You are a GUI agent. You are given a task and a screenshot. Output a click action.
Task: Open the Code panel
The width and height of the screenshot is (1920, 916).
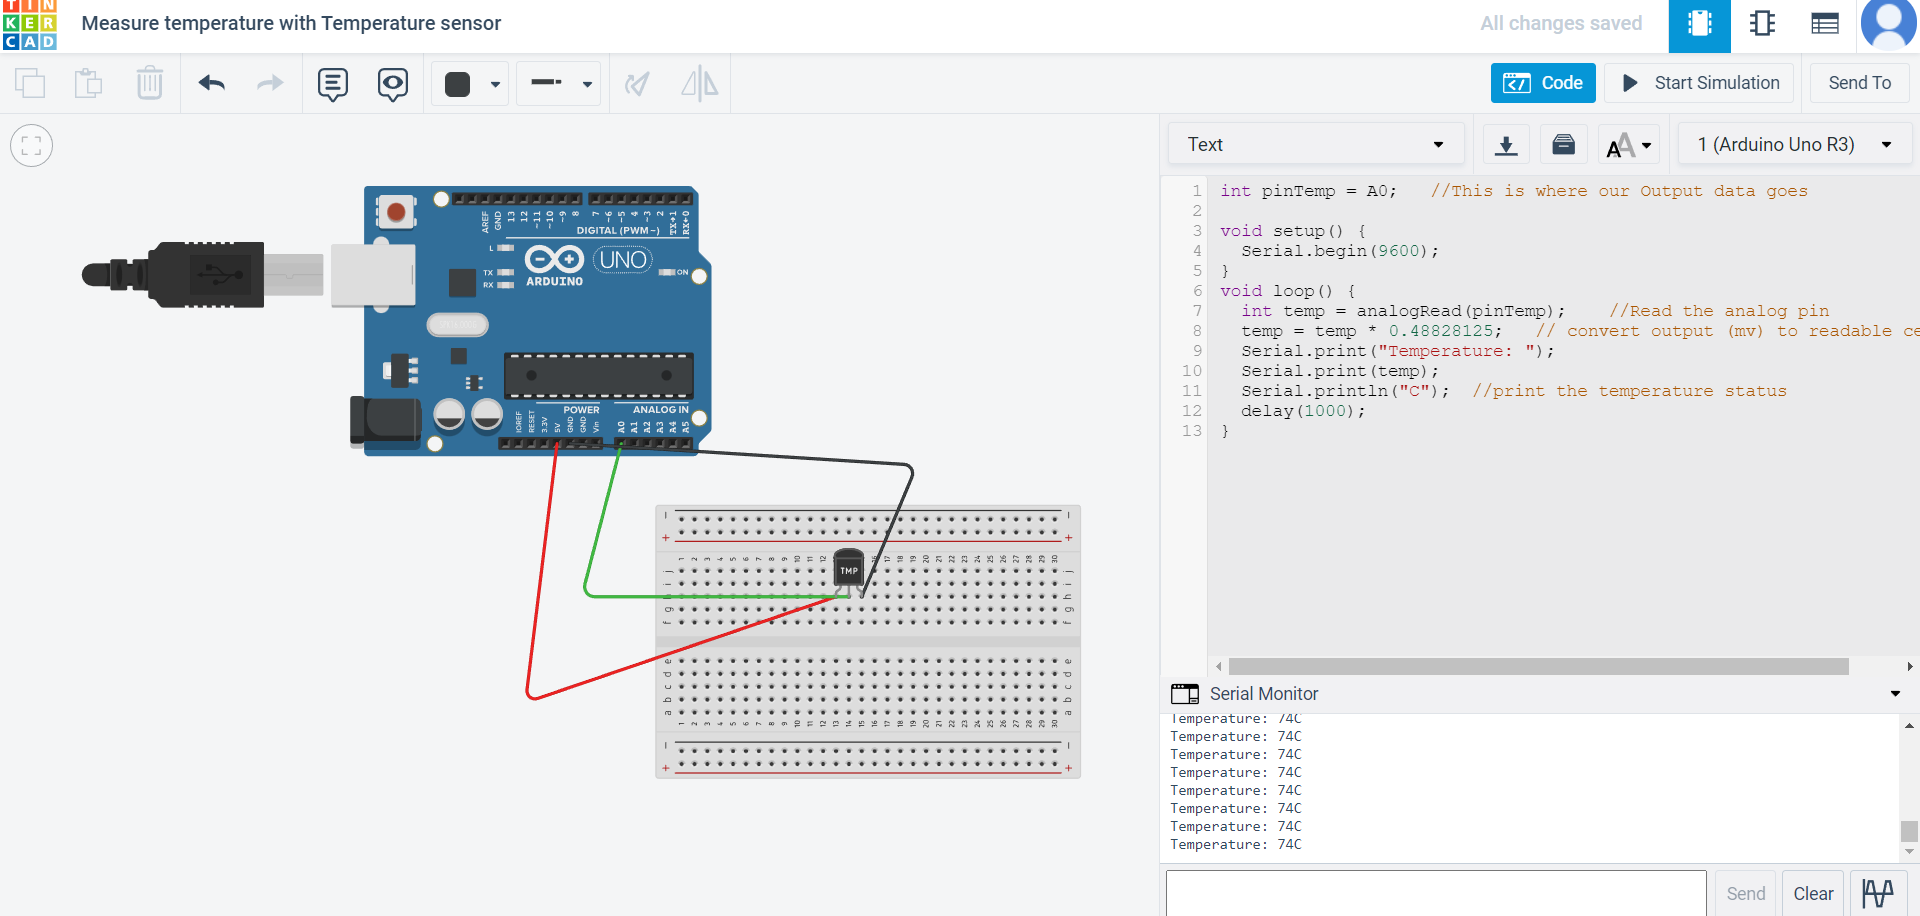[1543, 83]
